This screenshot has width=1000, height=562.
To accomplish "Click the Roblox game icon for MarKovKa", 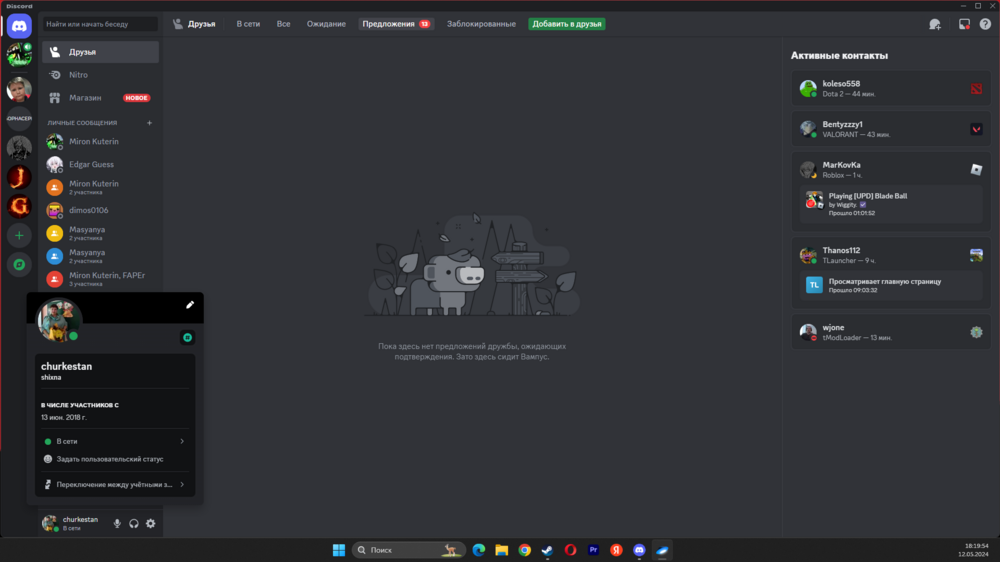I will 976,170.
